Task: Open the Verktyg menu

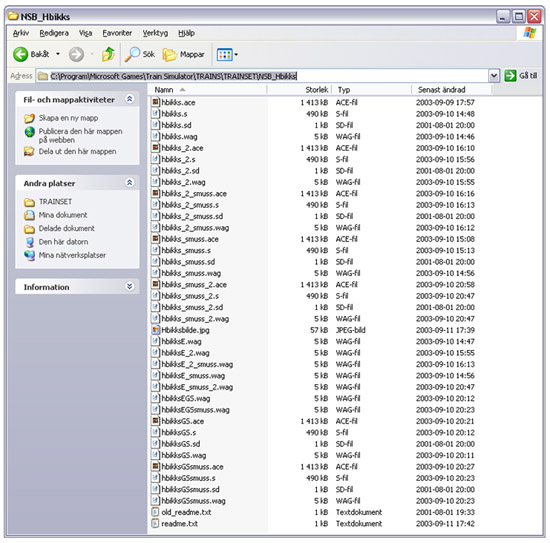Action: tap(155, 33)
